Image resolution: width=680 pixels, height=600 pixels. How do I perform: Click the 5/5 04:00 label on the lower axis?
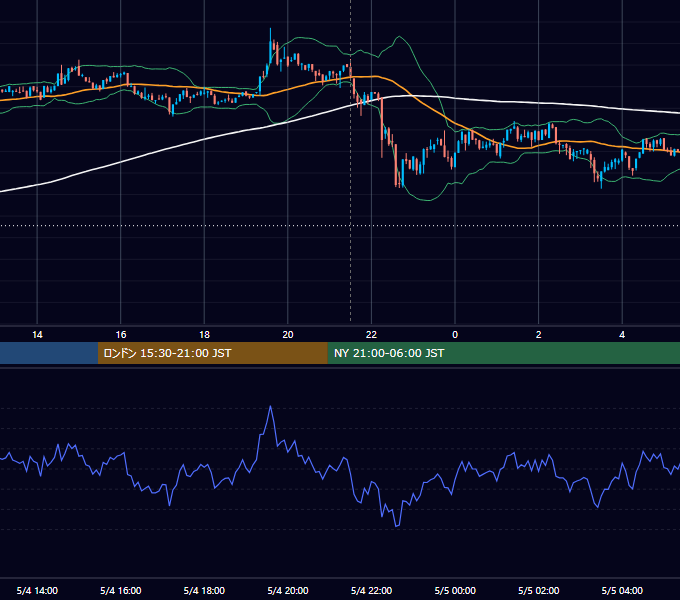tap(622, 590)
